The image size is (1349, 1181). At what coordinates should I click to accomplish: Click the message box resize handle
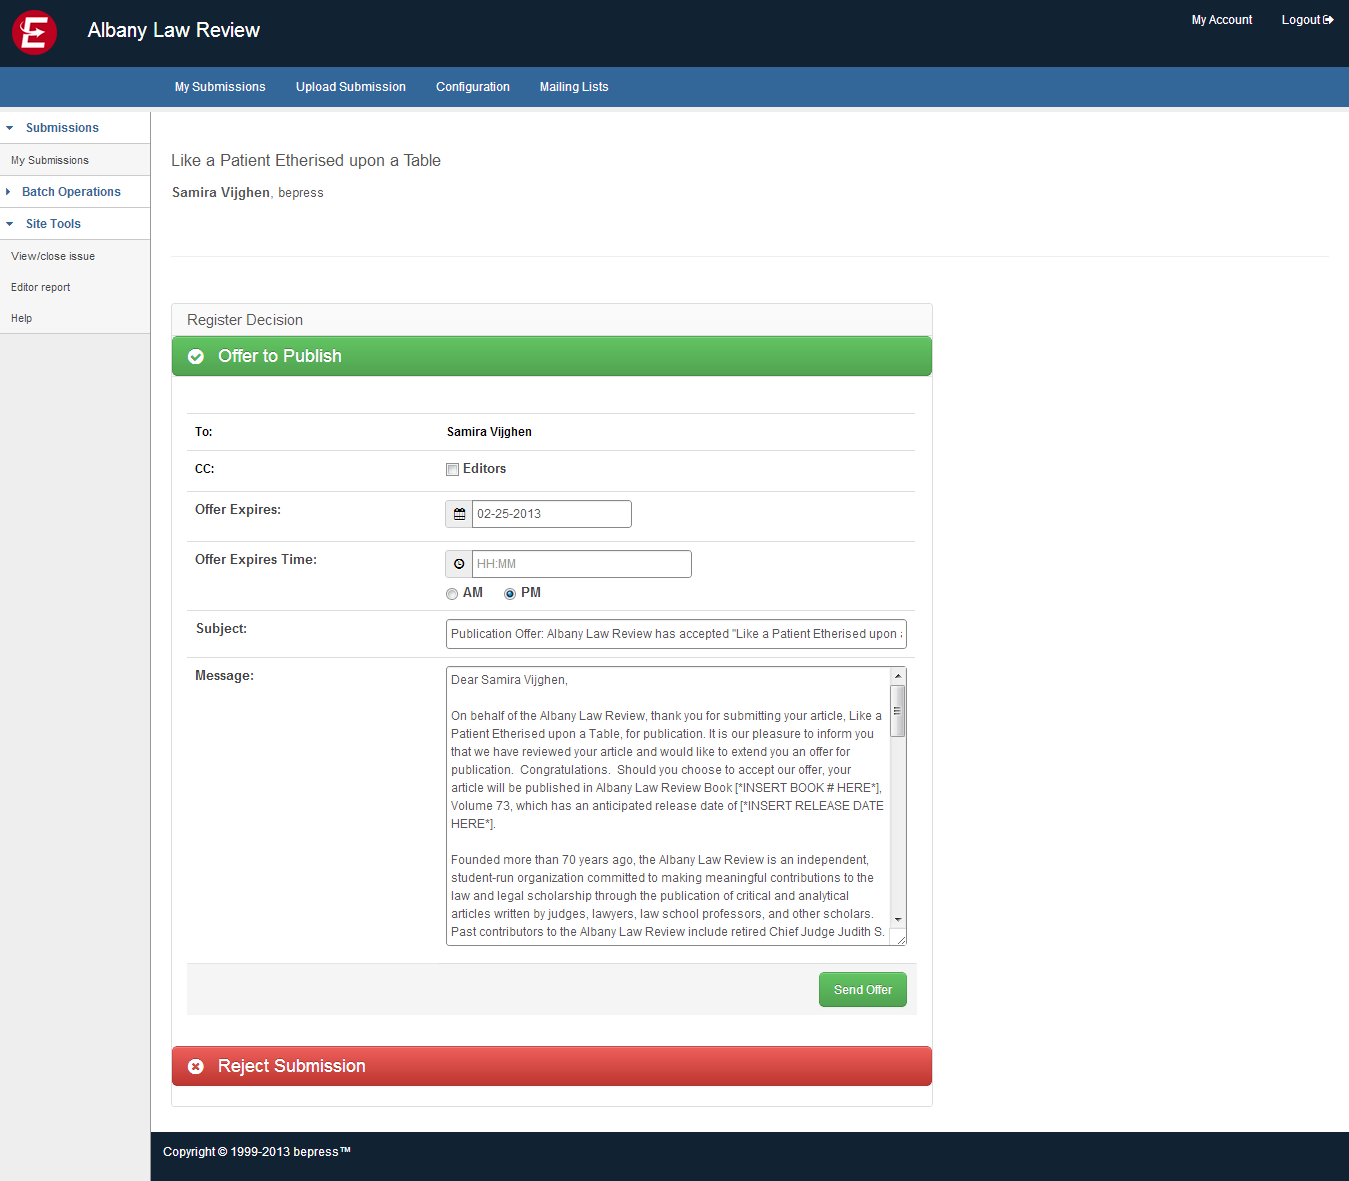click(x=899, y=938)
